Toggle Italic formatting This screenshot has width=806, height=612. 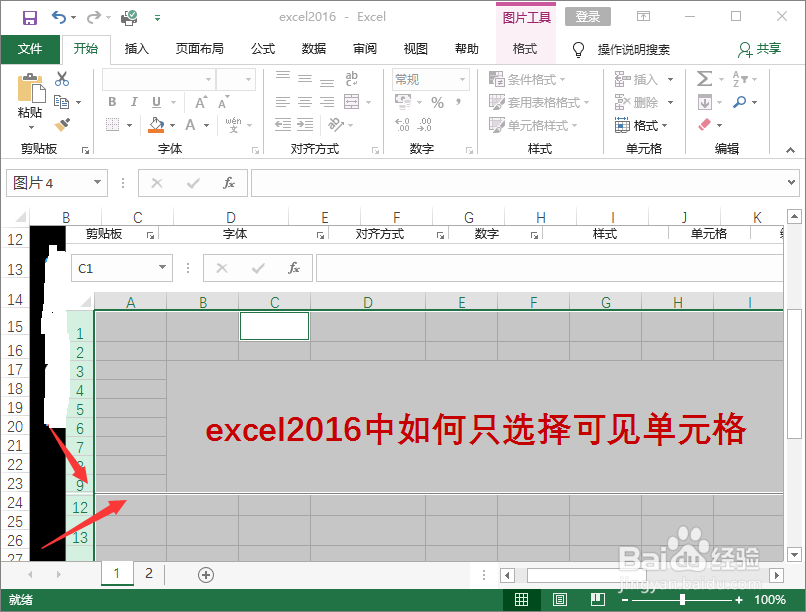134,102
